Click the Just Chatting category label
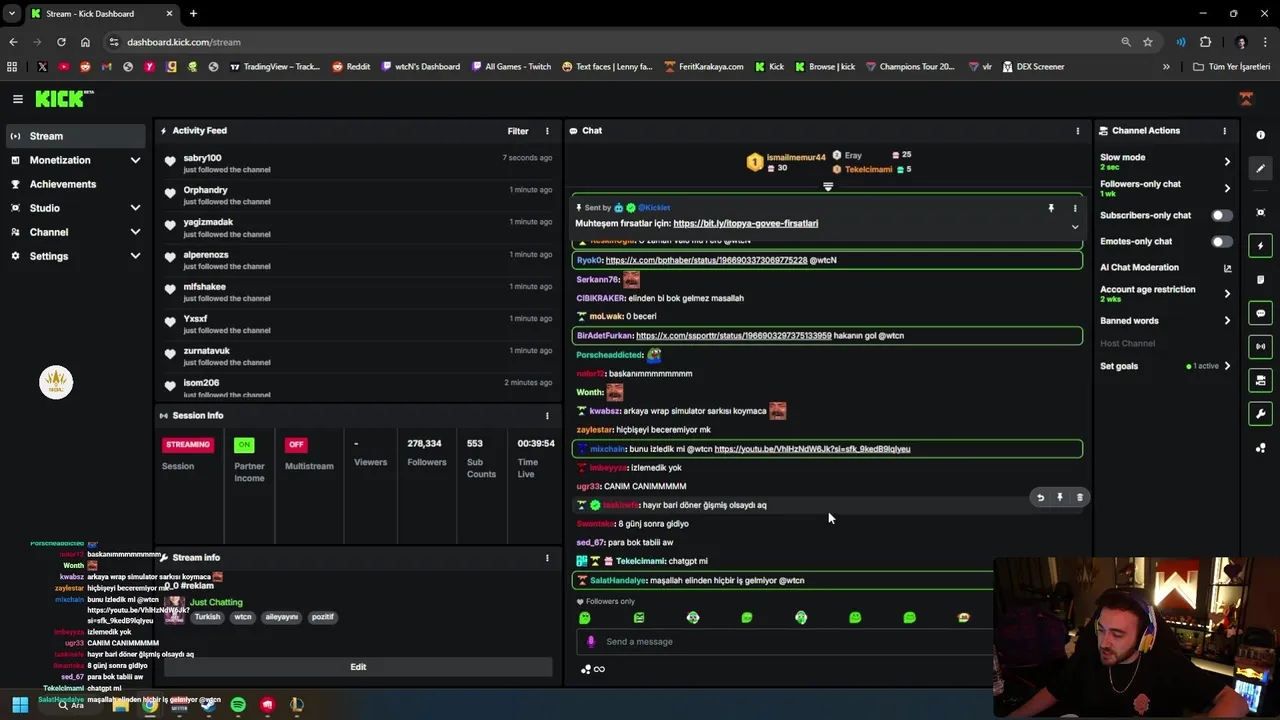The width and height of the screenshot is (1280, 720). (216, 602)
